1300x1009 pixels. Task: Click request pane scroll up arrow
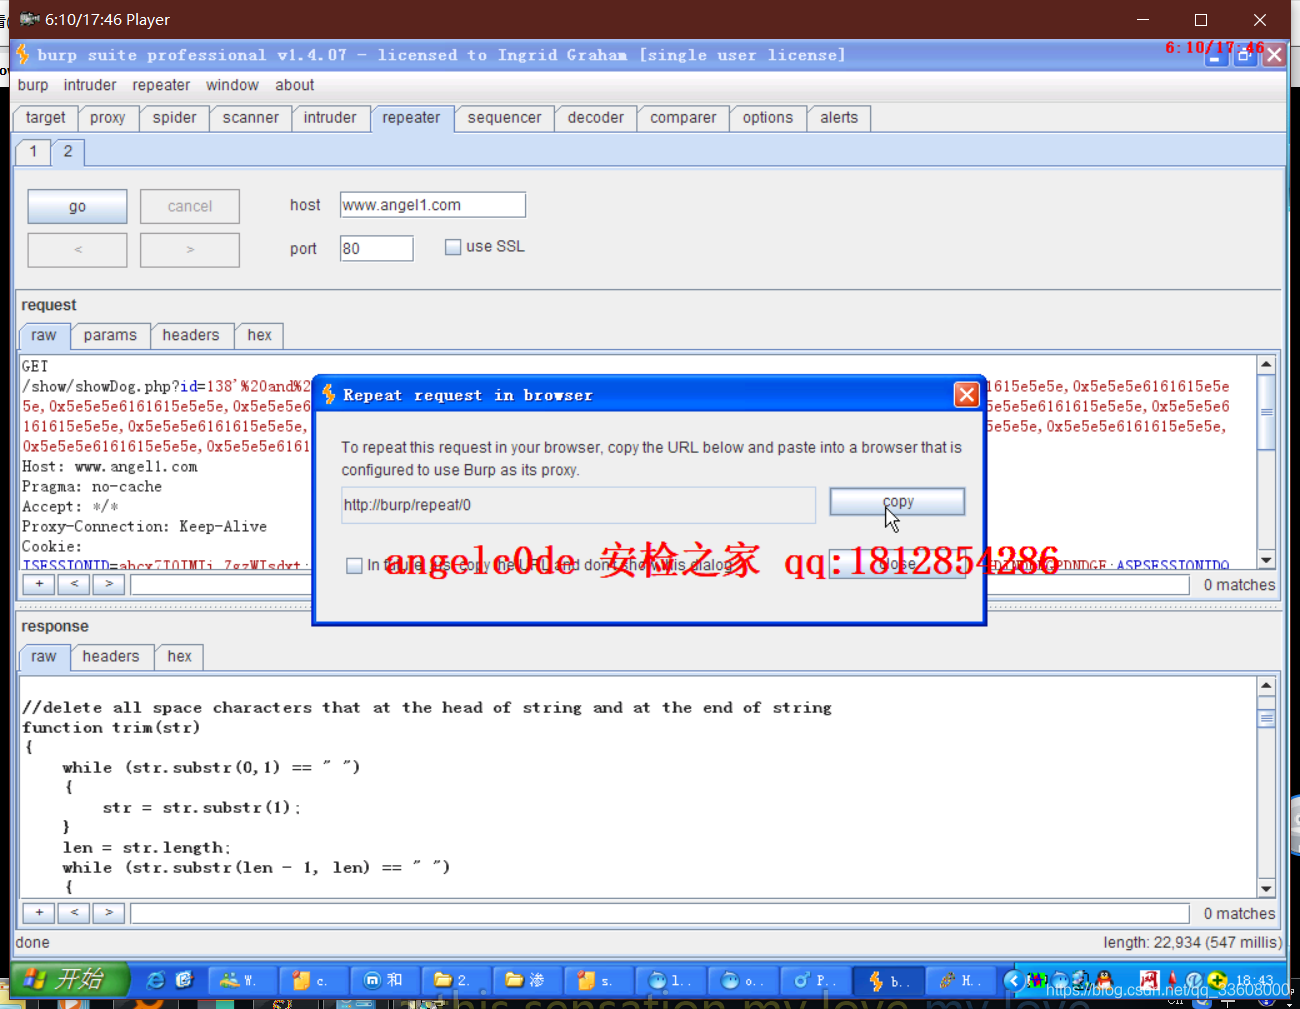pos(1266,365)
